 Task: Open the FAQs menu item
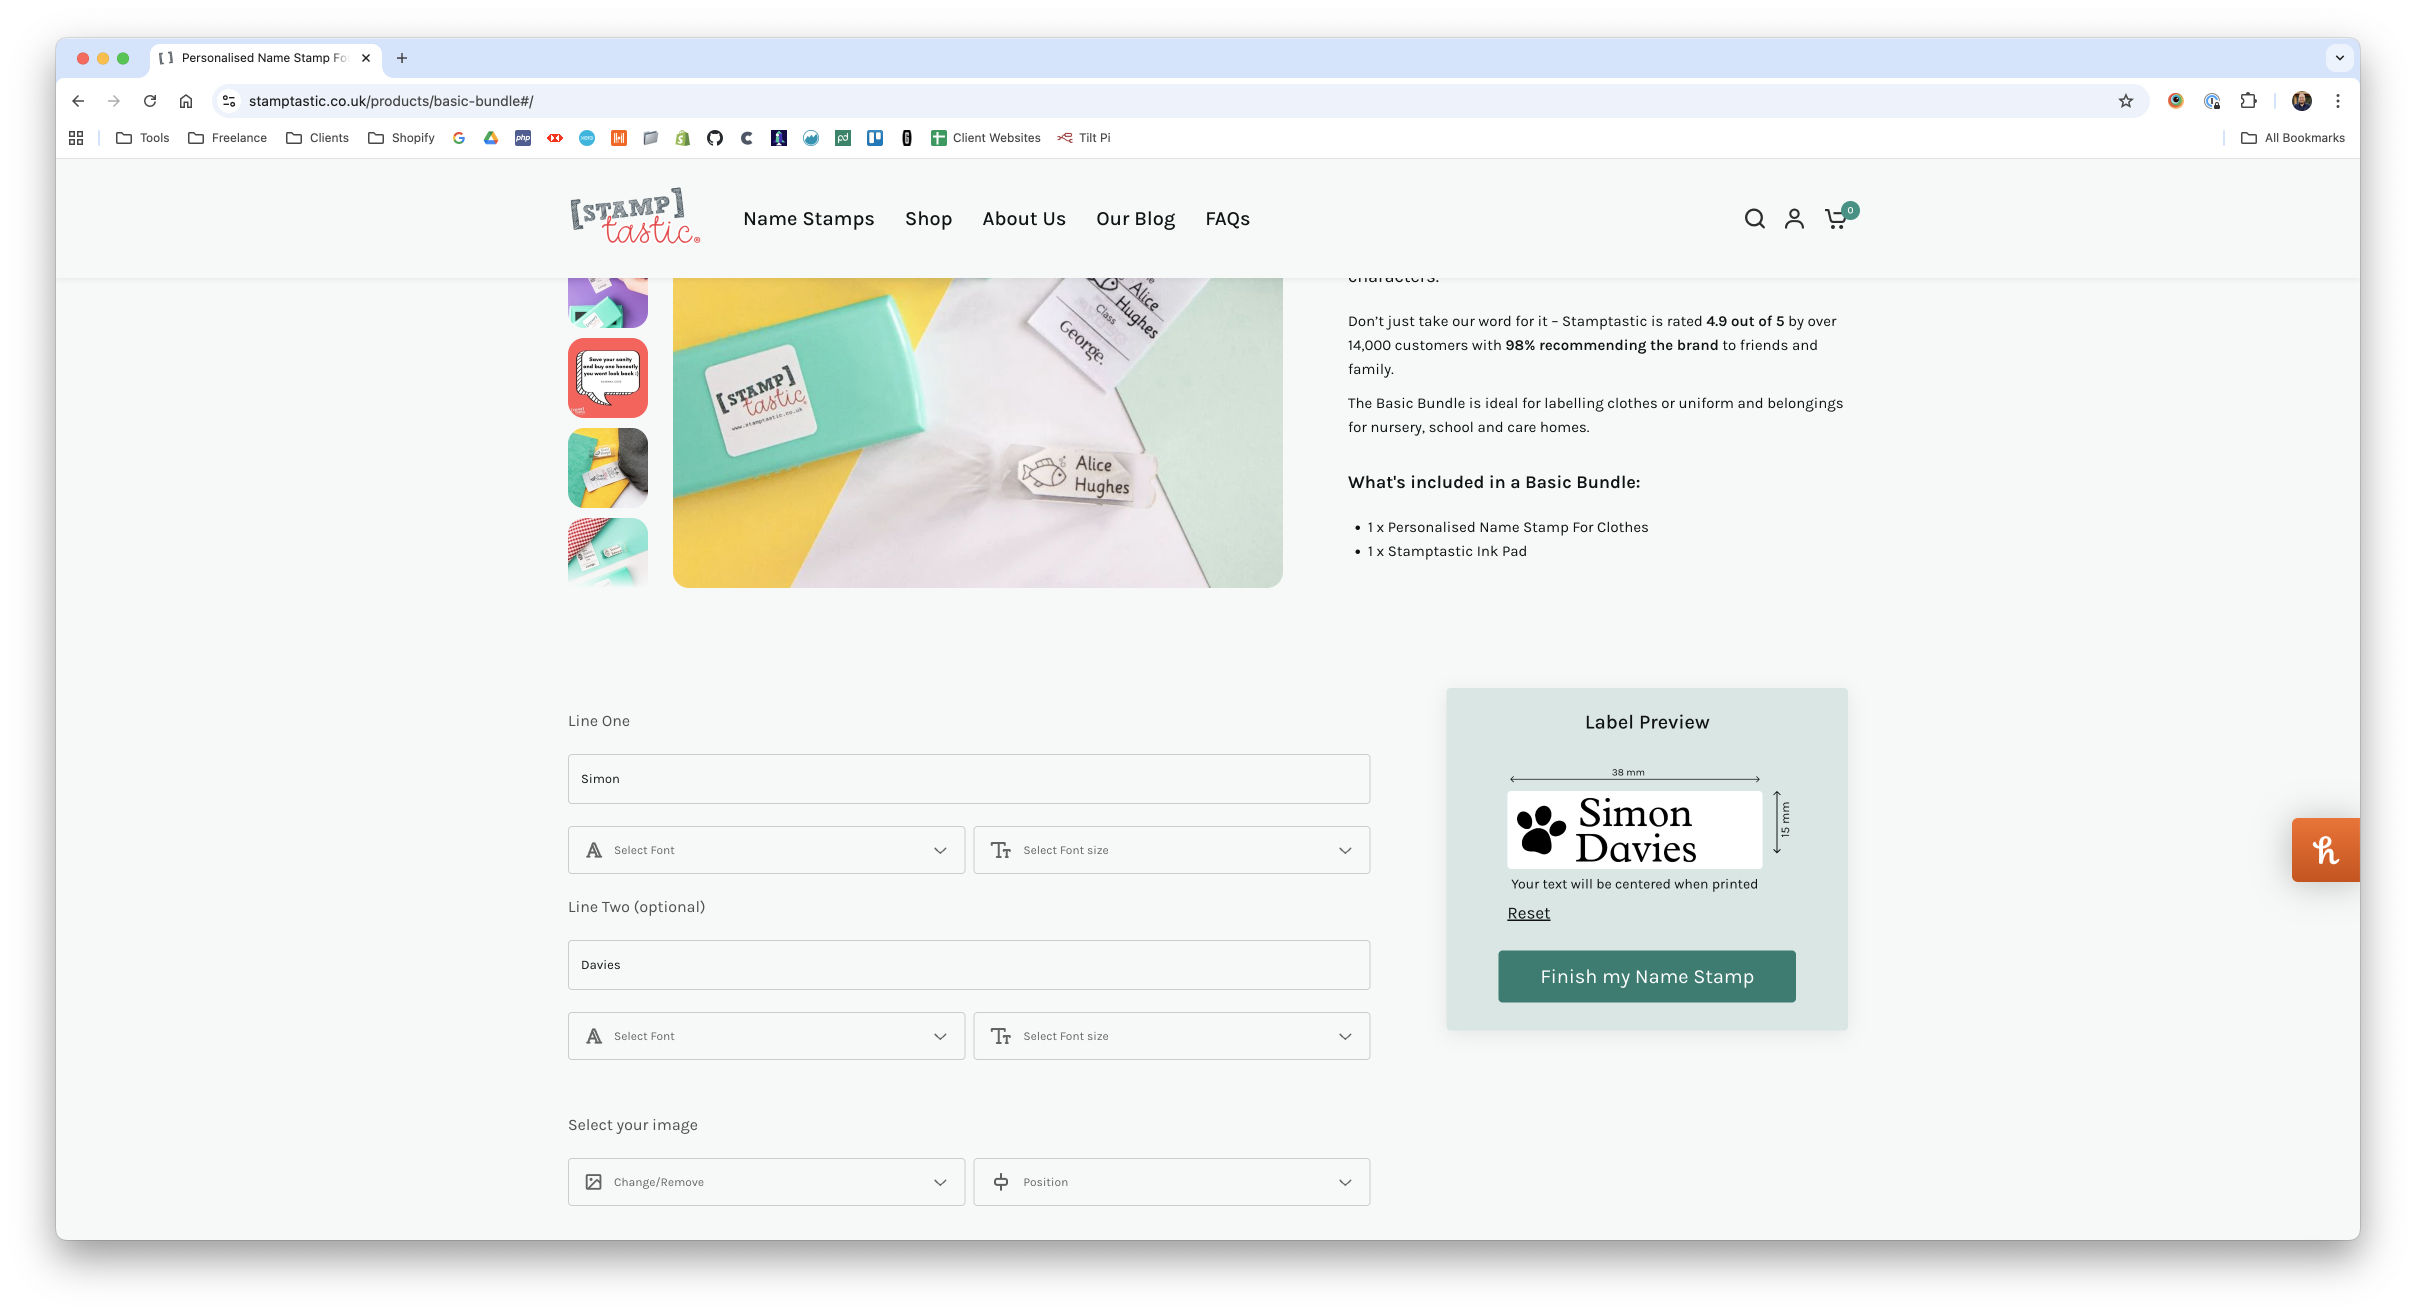[1228, 218]
